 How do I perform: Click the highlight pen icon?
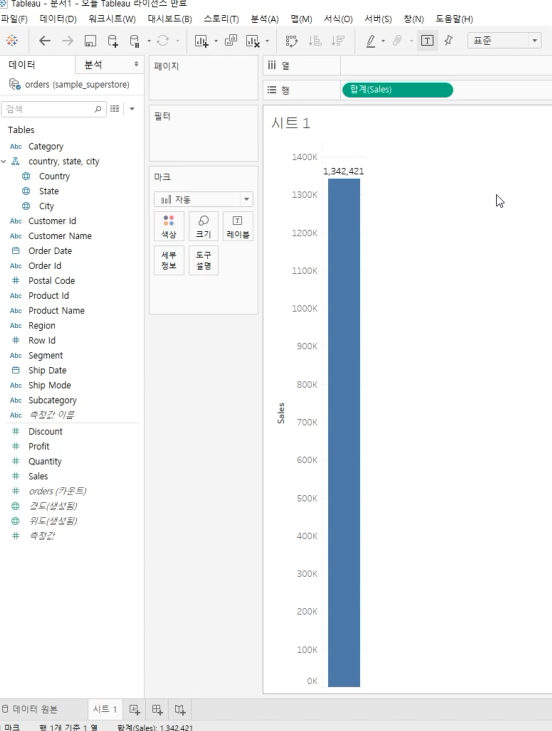click(x=371, y=41)
